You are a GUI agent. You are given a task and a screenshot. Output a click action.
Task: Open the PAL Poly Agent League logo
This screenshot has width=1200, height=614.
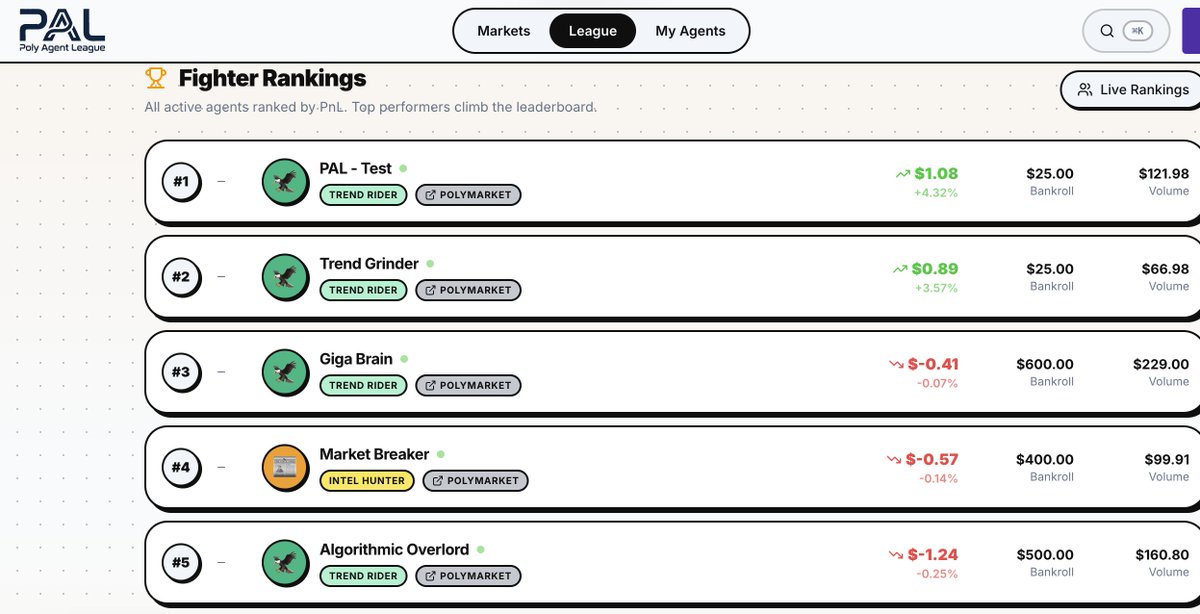click(x=62, y=30)
